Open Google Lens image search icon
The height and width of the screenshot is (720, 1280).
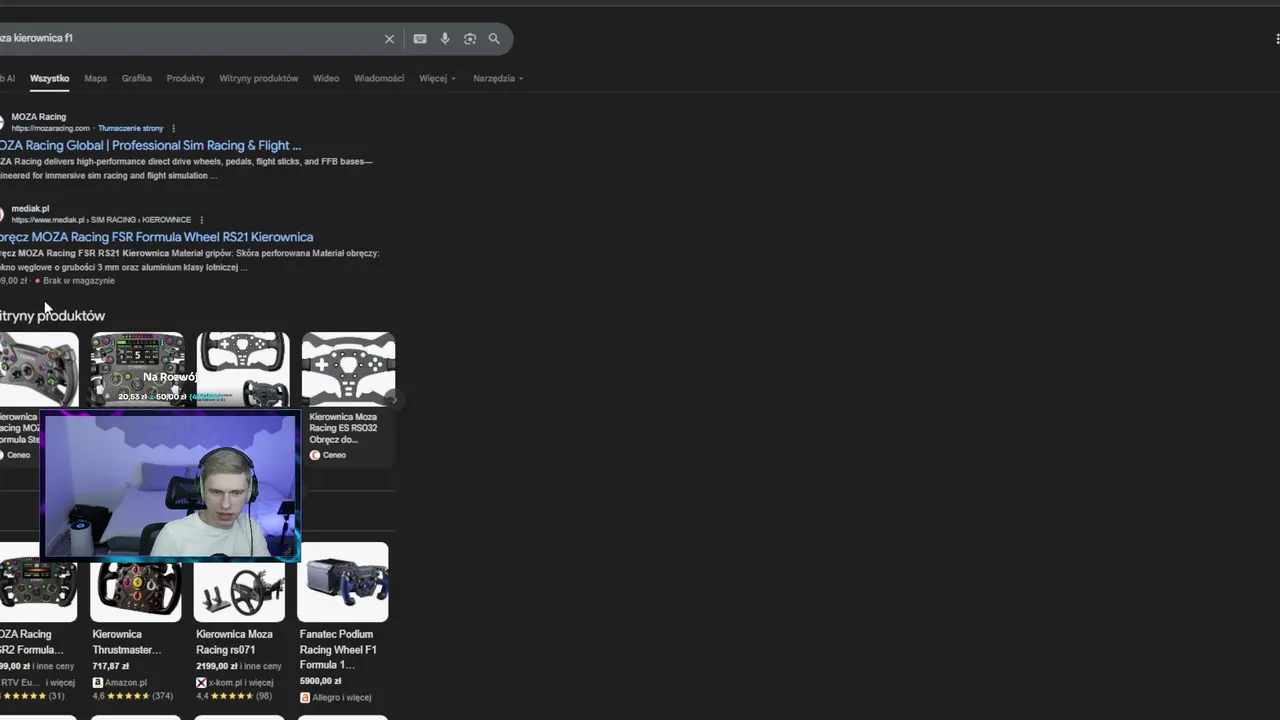coord(470,39)
